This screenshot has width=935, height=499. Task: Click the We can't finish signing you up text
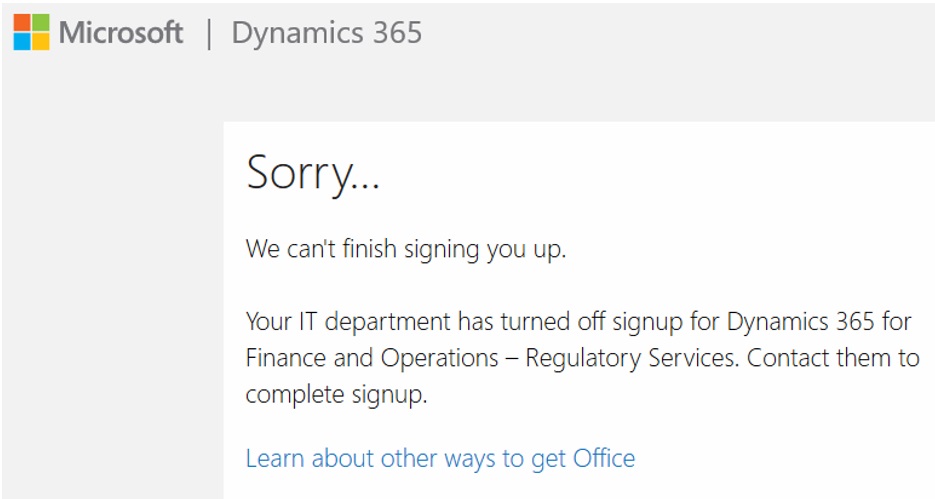coord(405,249)
